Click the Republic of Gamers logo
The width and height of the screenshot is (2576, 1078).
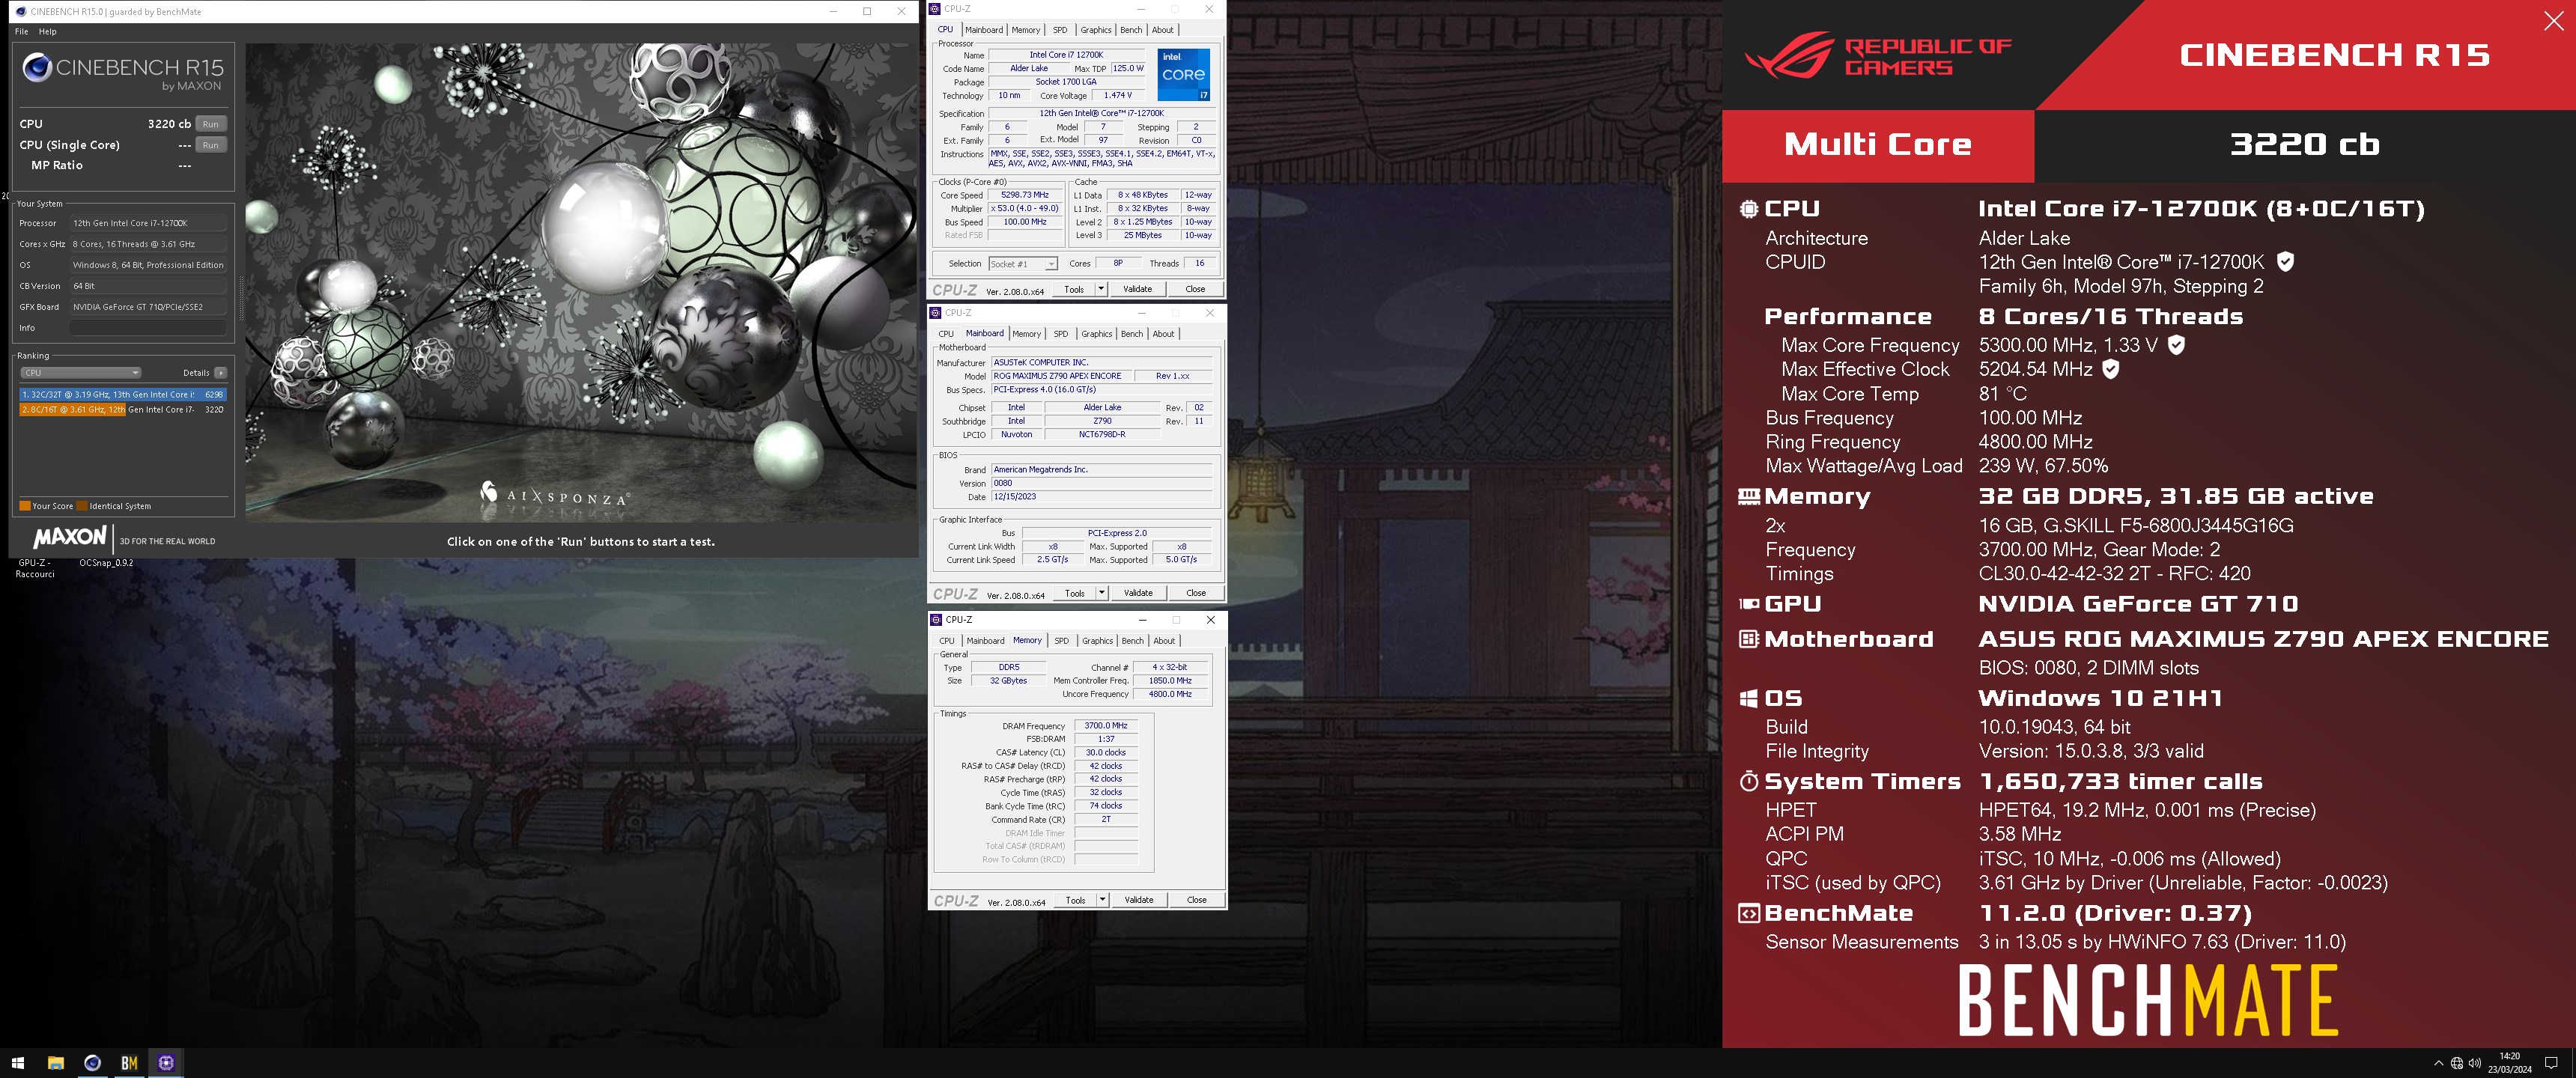coord(1878,55)
